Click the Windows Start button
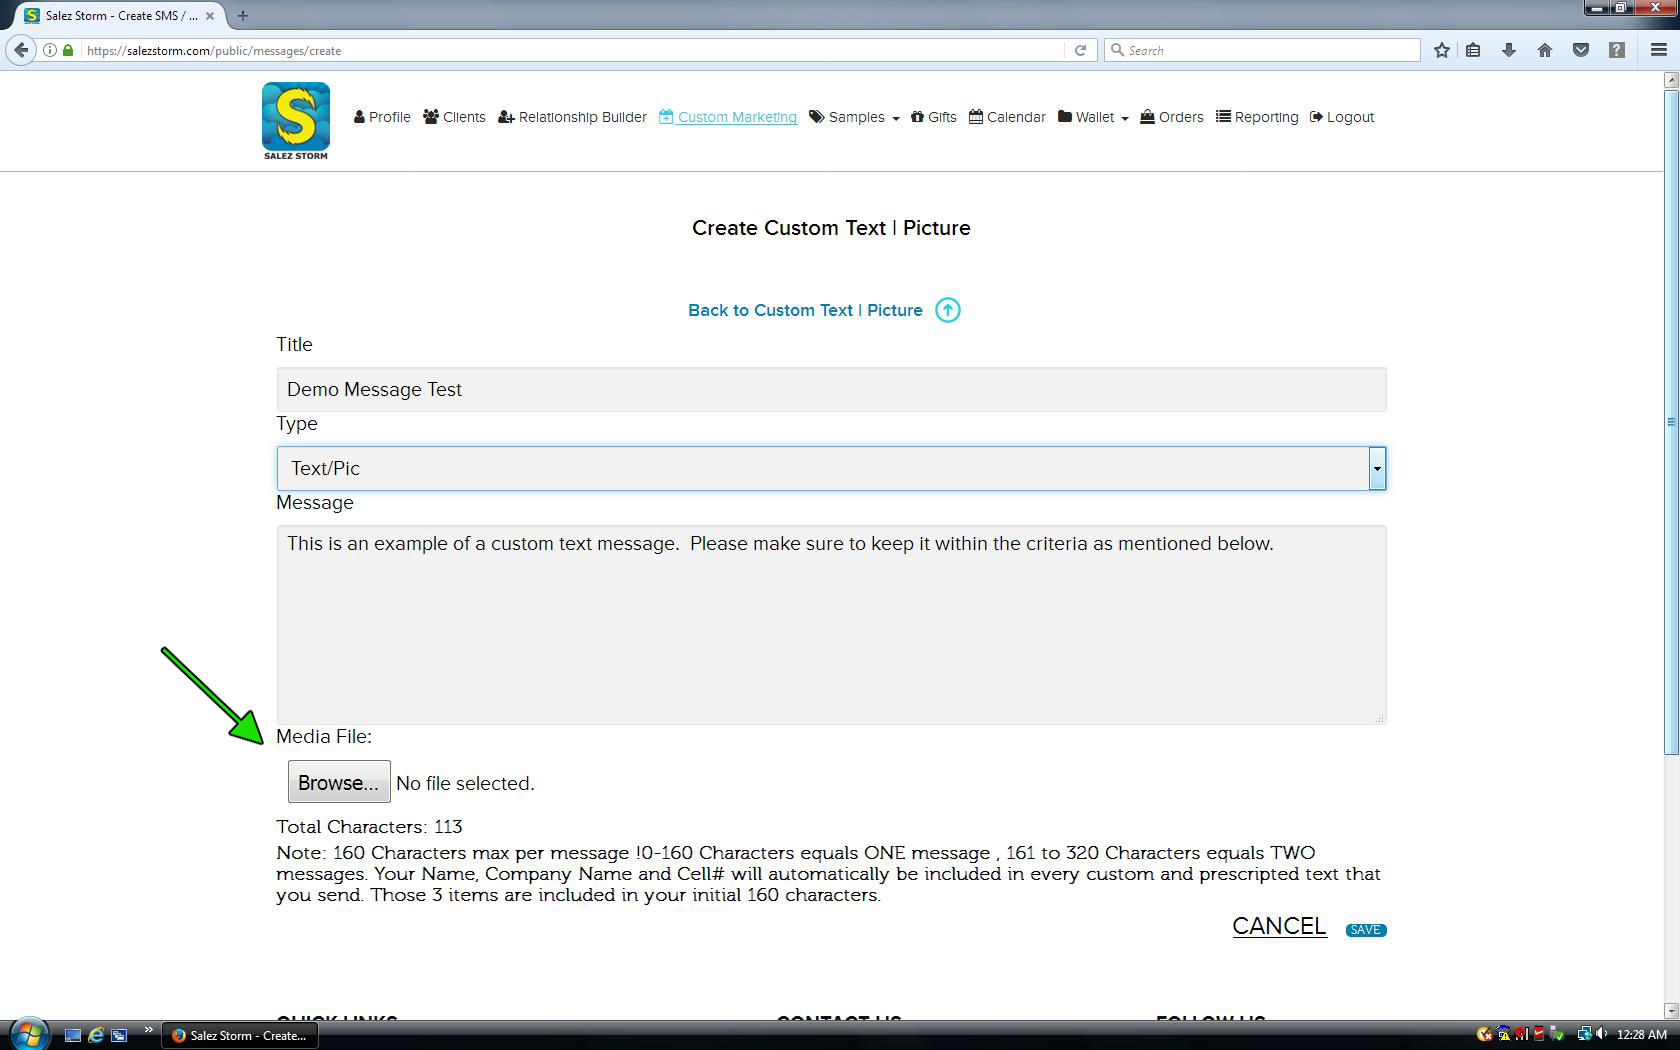 click(28, 1034)
